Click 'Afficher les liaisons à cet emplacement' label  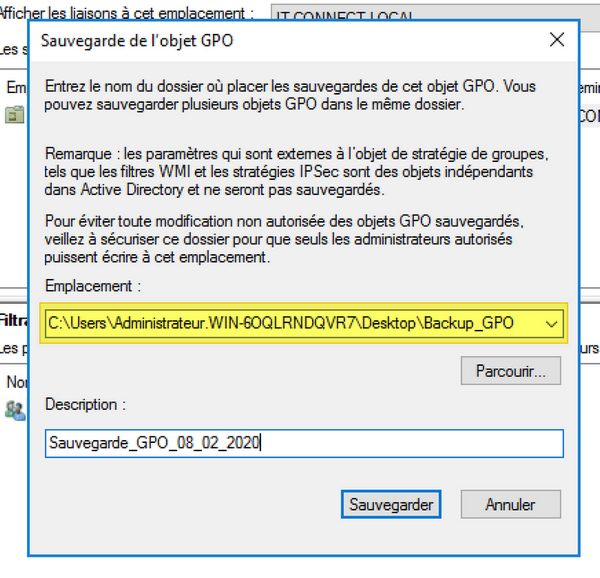(x=125, y=15)
